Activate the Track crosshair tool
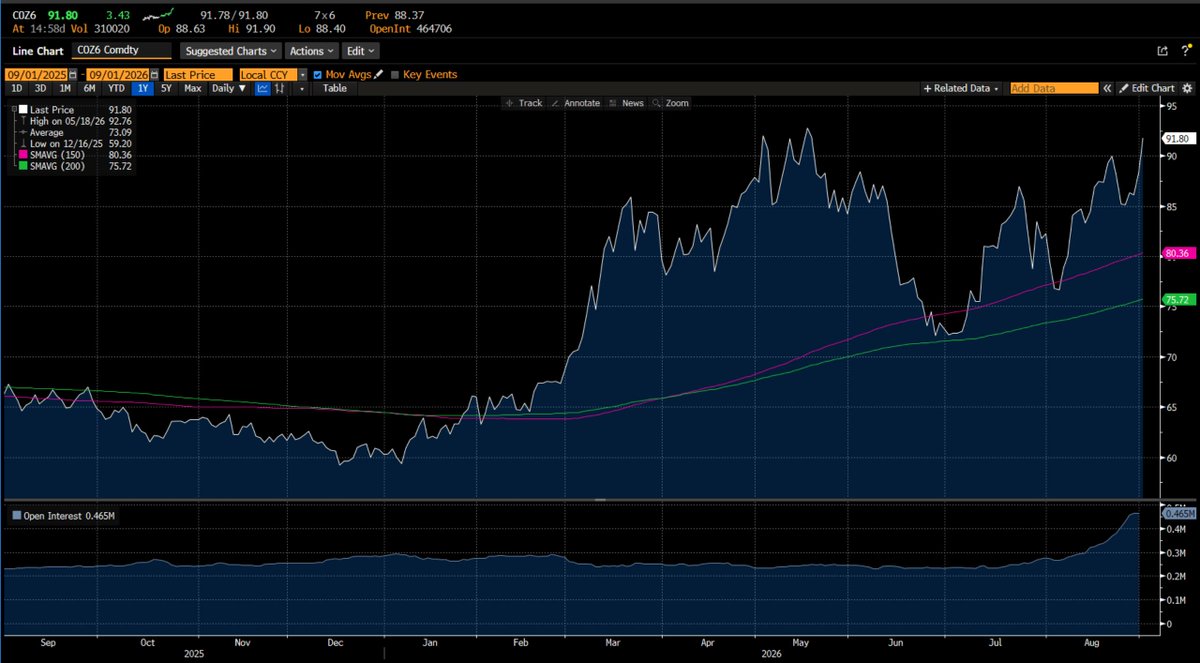 pyautogui.click(x=524, y=103)
